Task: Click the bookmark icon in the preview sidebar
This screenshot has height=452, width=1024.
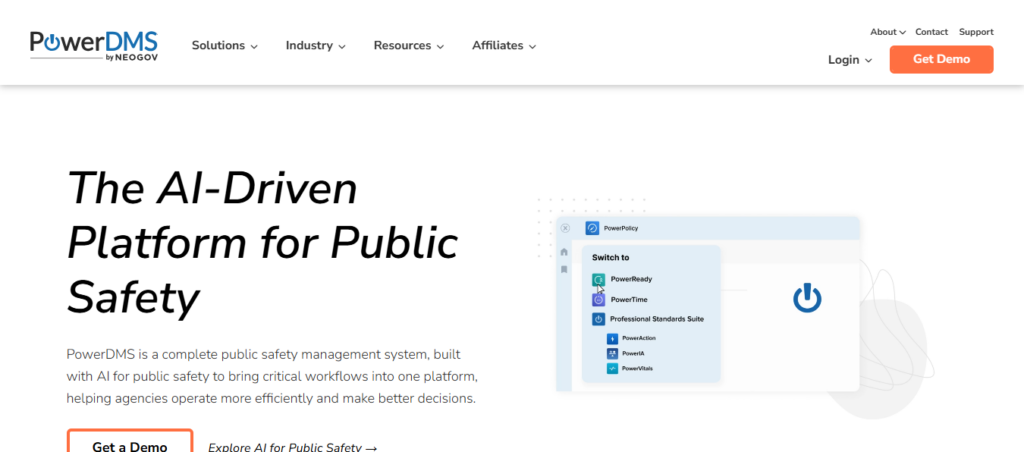Action: point(564,269)
